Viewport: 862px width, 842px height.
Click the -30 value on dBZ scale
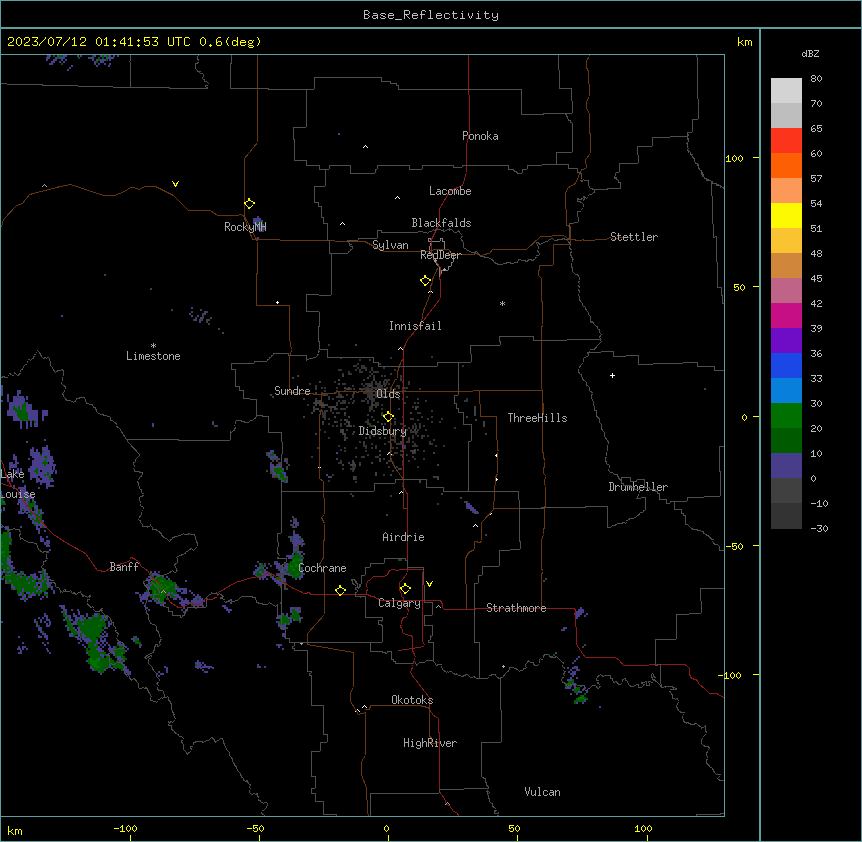(x=819, y=528)
